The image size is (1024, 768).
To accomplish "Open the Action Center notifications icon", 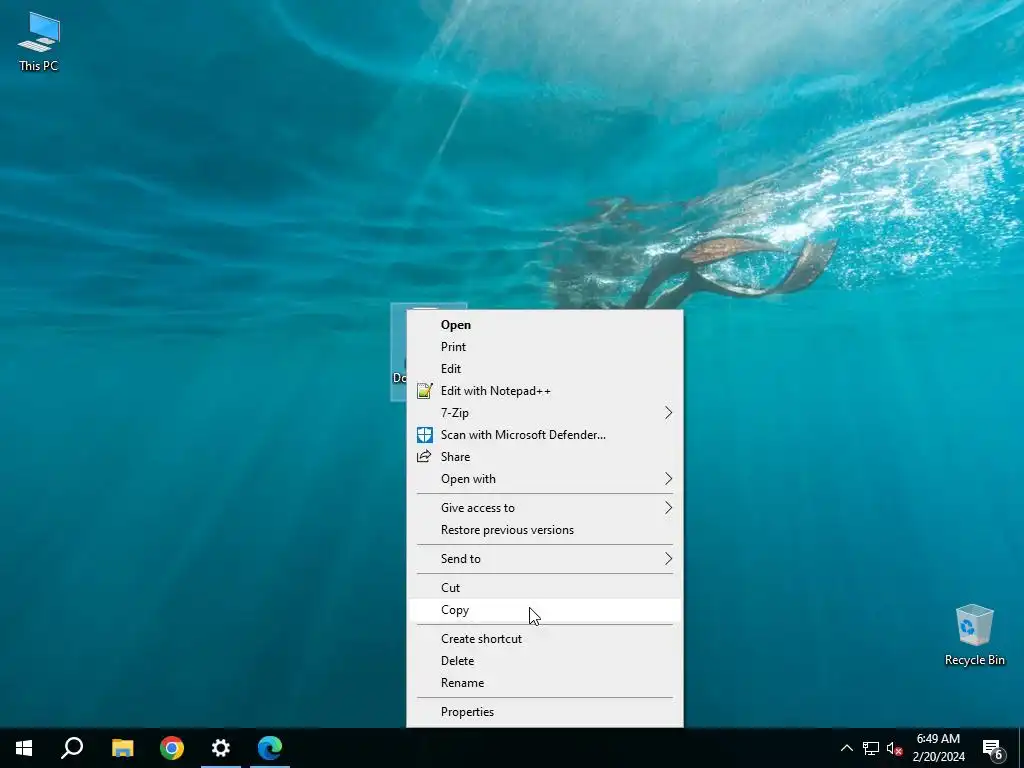I will (993, 748).
